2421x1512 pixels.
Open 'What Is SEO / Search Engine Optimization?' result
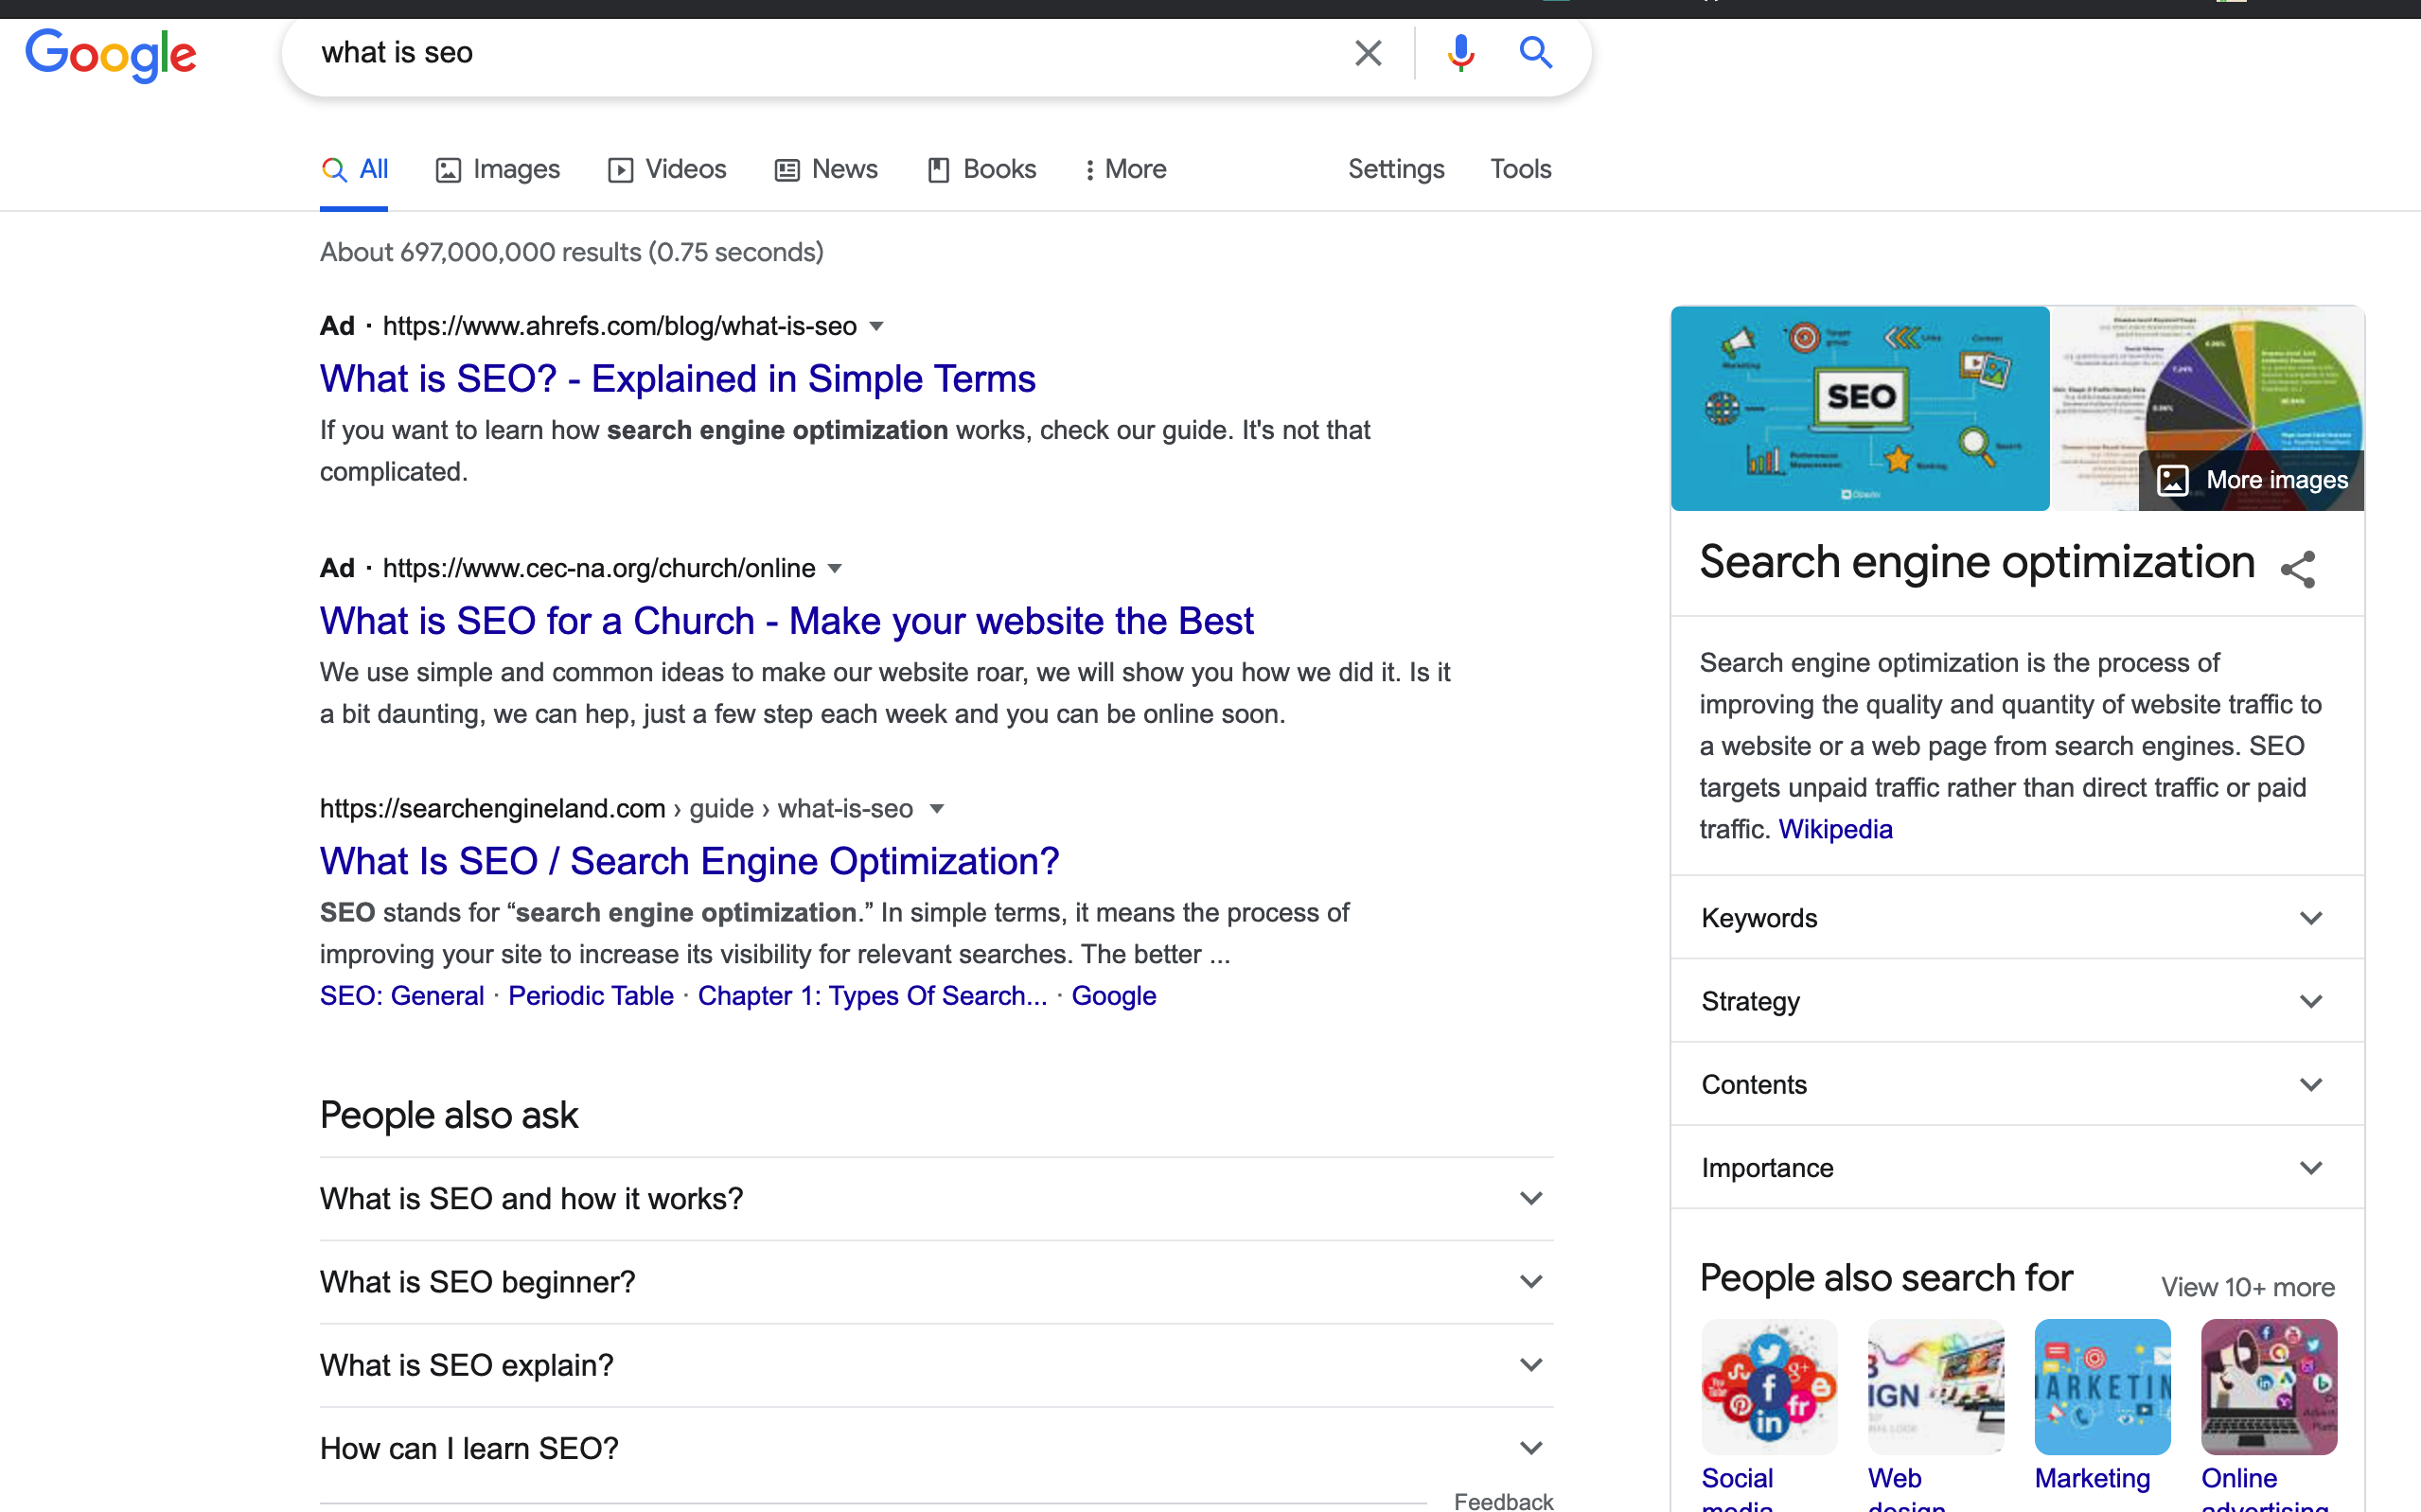[689, 861]
